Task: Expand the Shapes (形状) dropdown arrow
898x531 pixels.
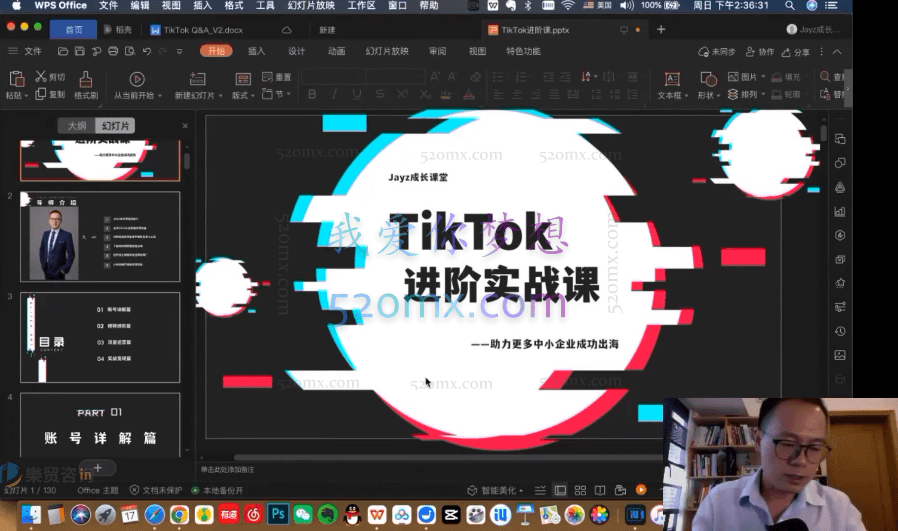Action: (719, 96)
